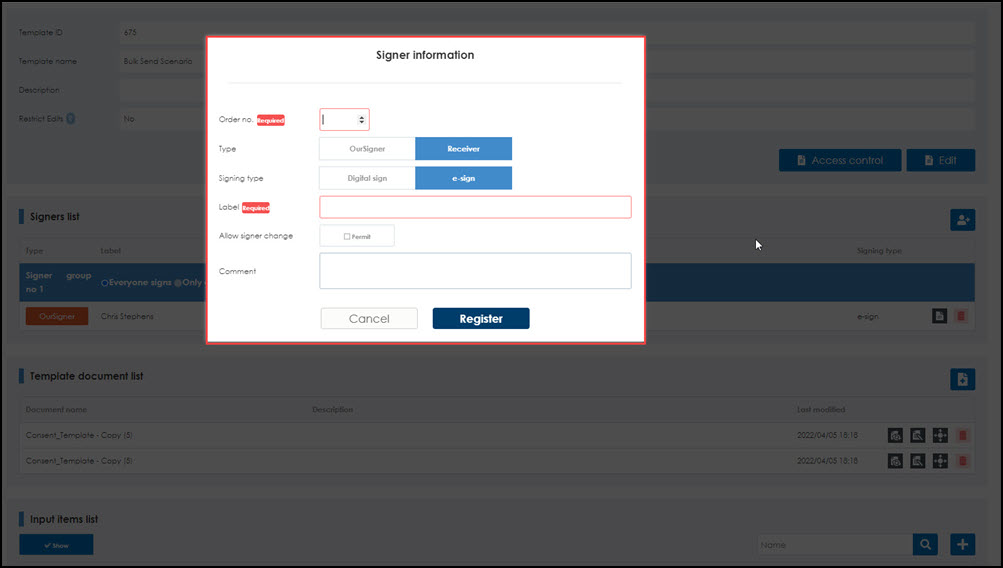Choose Receiver as the Type
Viewport: 1003px width, 568px height.
point(463,148)
